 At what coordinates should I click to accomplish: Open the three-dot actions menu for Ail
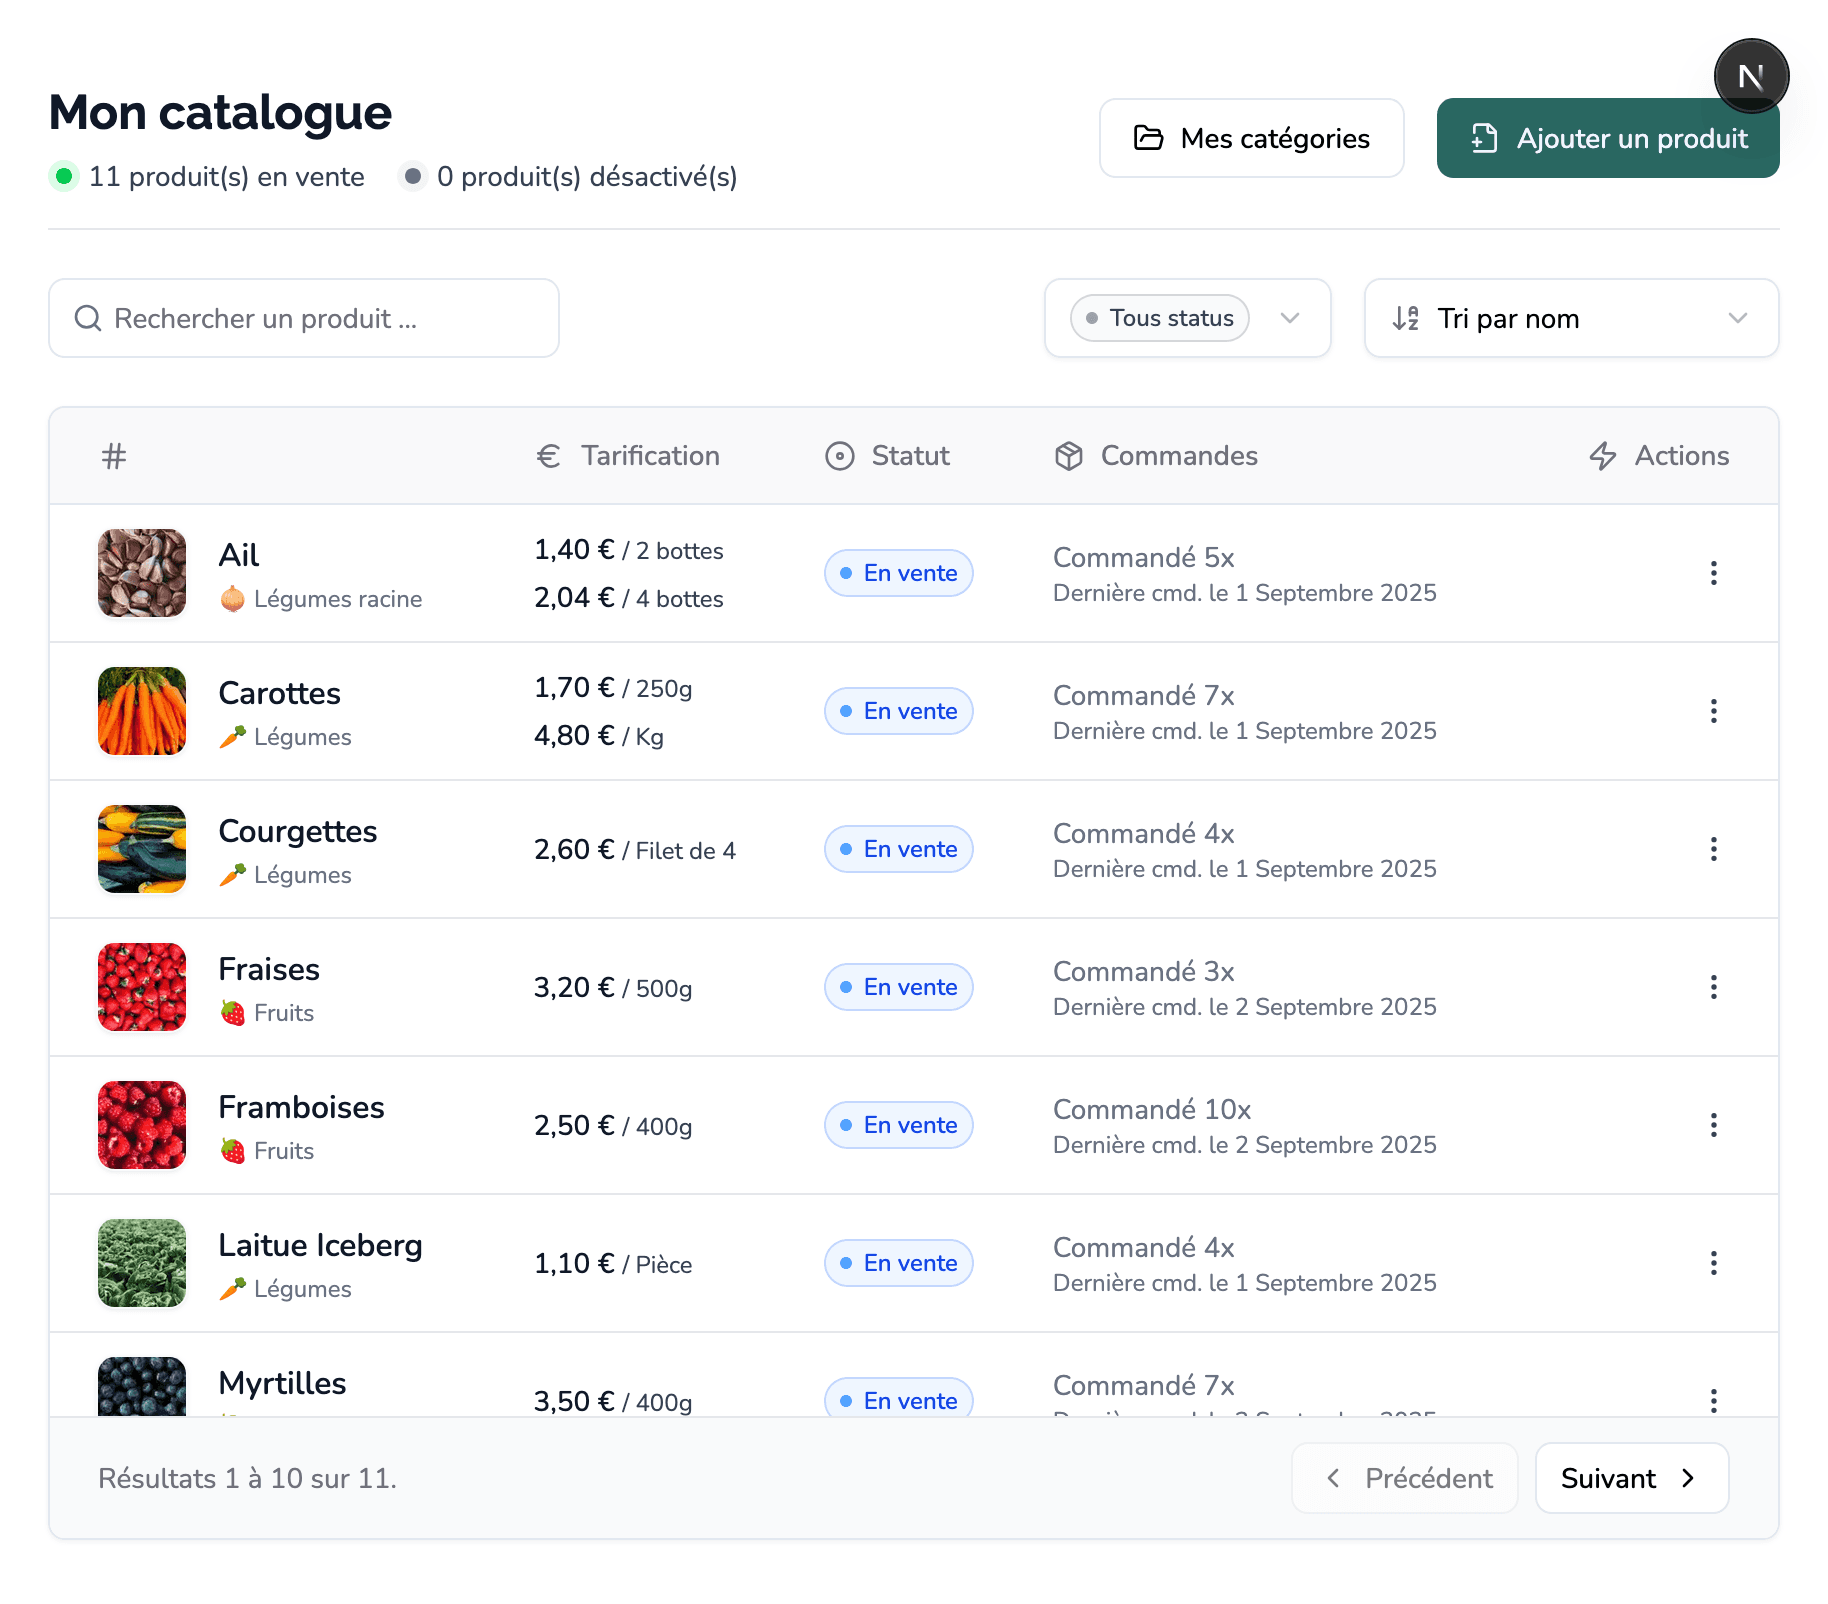(x=1713, y=573)
